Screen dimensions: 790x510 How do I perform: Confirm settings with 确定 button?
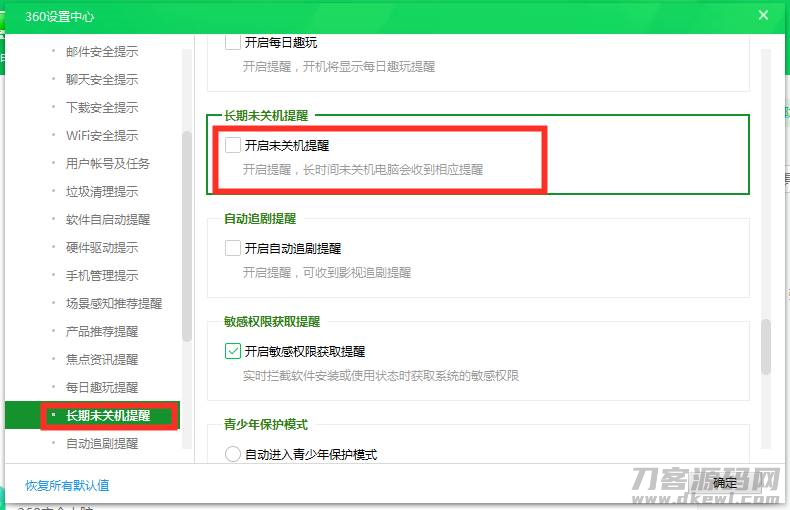pyautogui.click(x=725, y=483)
